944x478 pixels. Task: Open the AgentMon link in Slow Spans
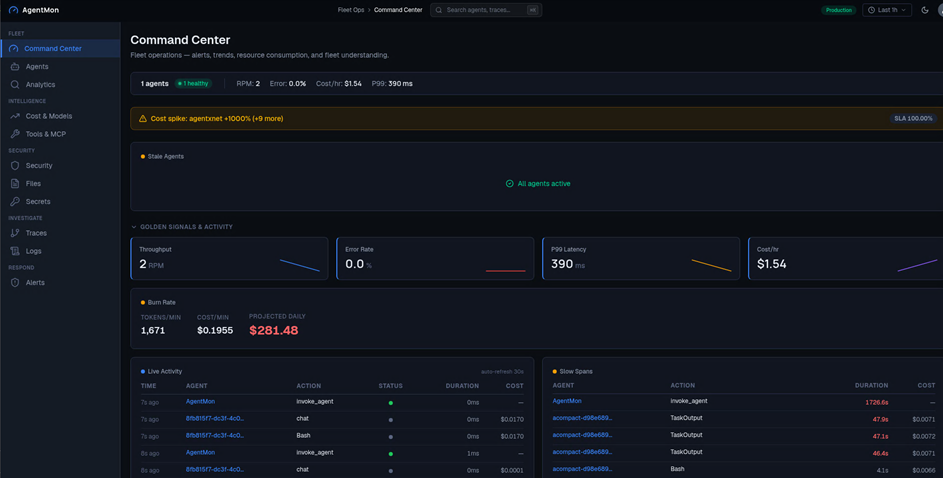click(567, 401)
